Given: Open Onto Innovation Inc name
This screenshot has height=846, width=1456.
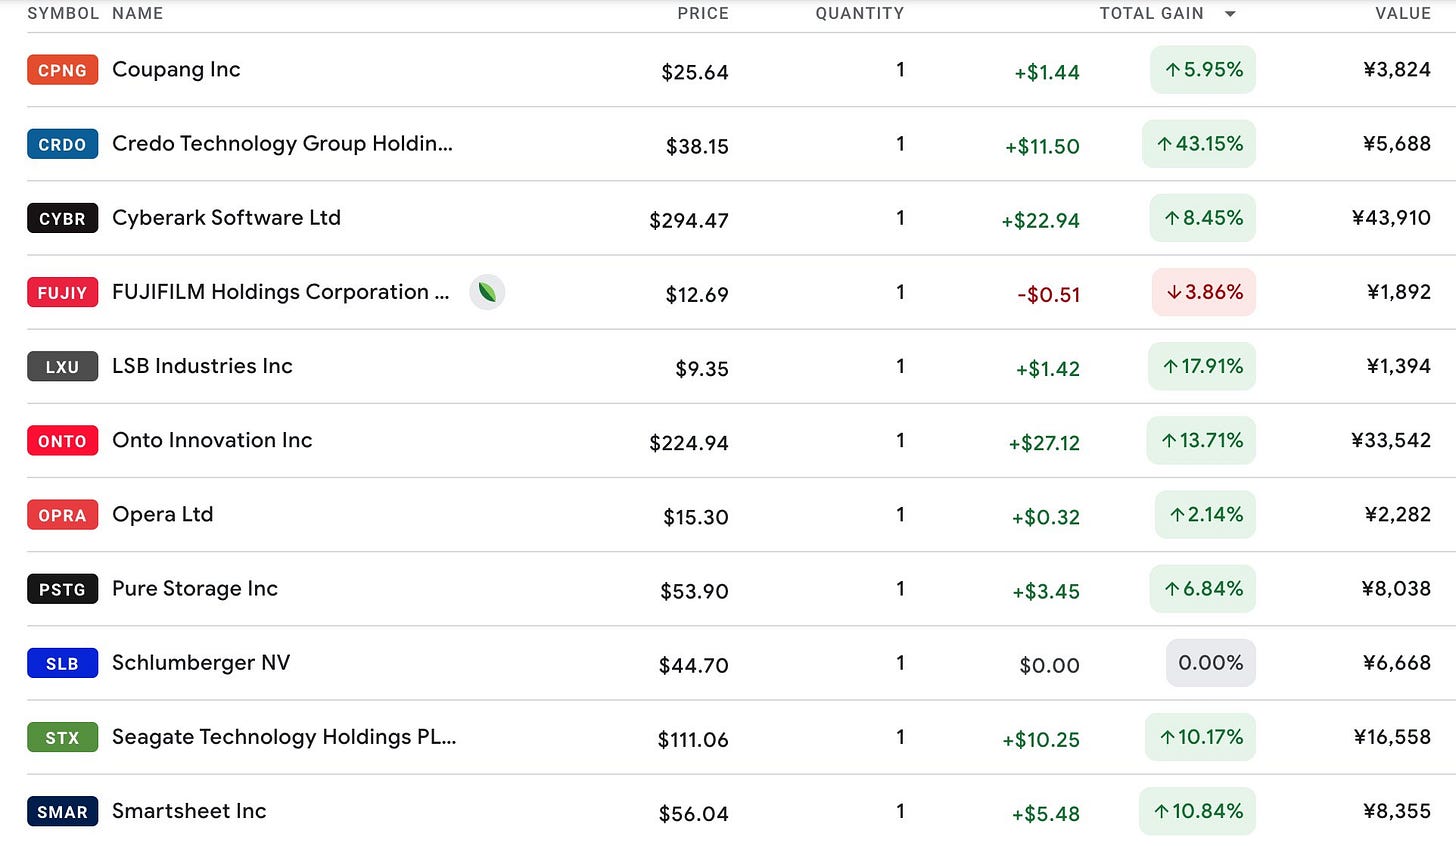Looking at the screenshot, I should click(x=212, y=440).
